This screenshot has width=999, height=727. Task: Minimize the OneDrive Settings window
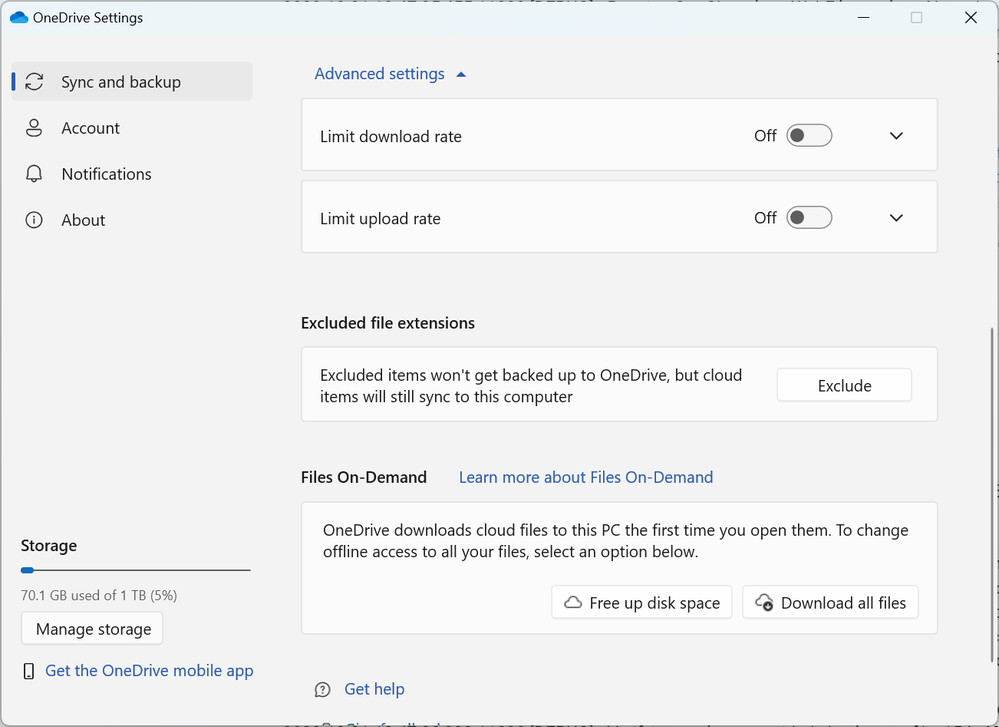click(x=863, y=17)
